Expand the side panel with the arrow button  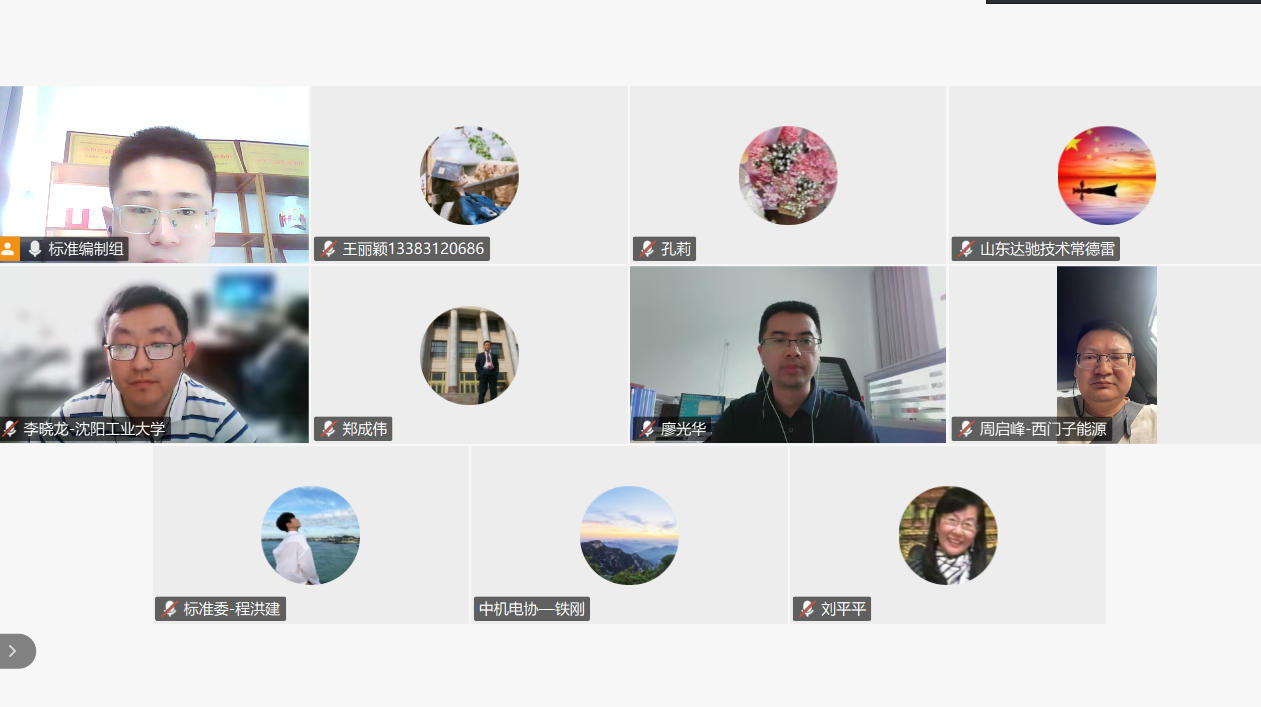(x=13, y=651)
